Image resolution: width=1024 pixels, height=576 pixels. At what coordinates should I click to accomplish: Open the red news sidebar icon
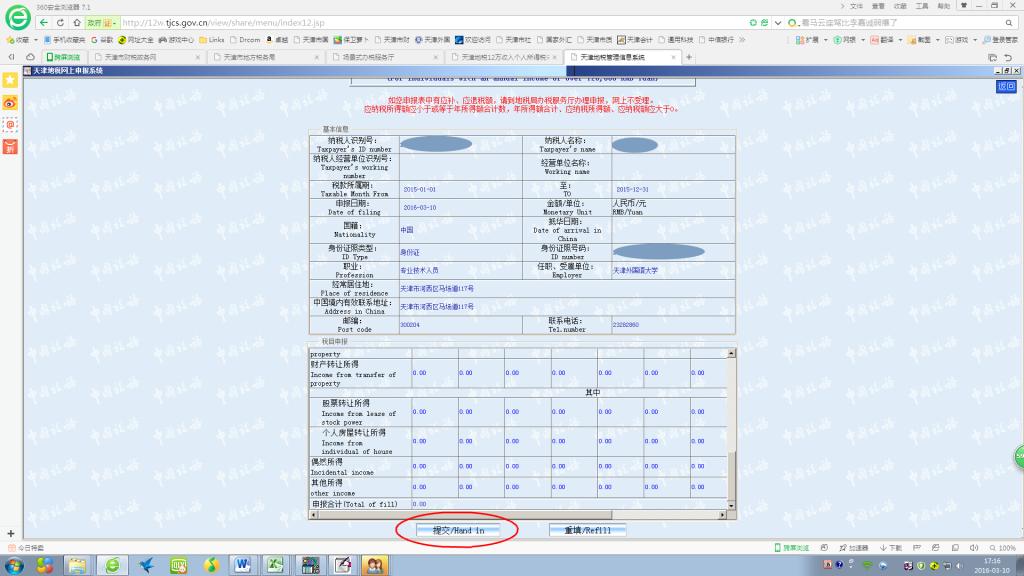(x=10, y=147)
